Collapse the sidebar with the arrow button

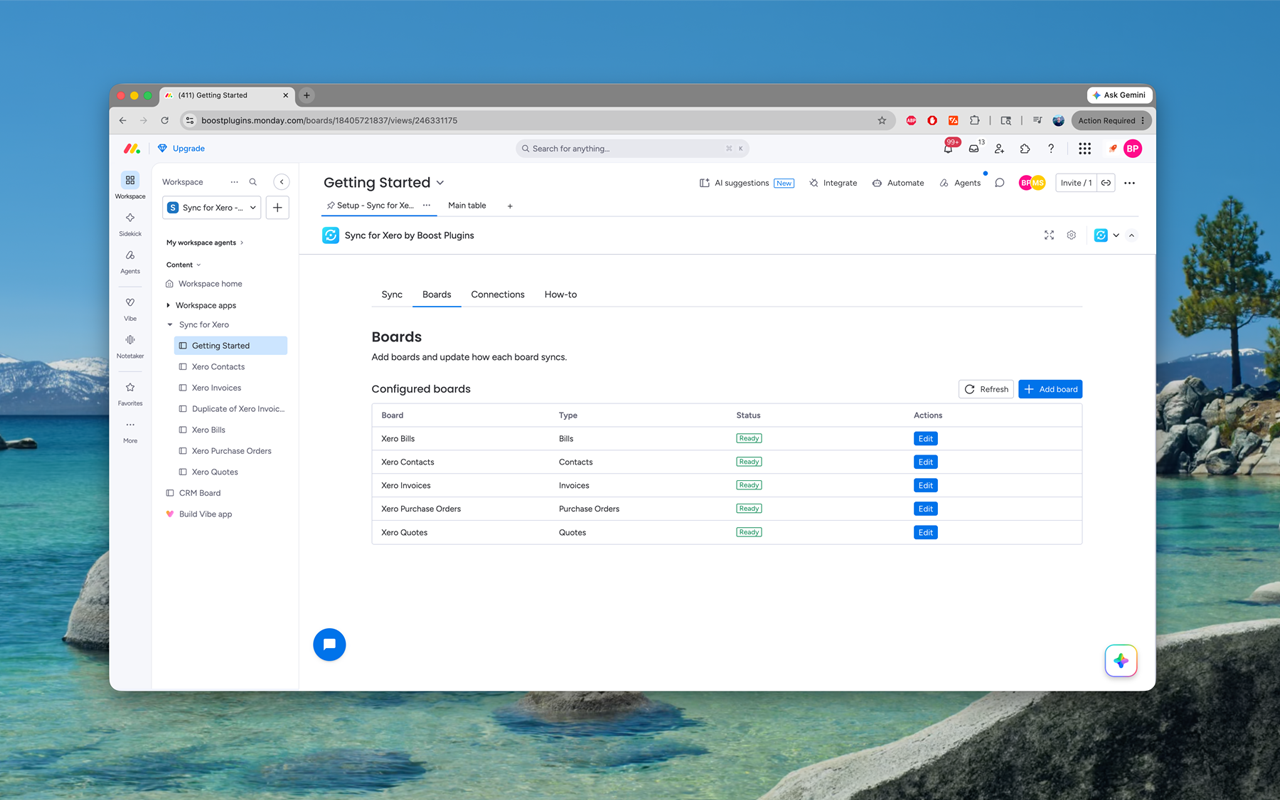click(282, 182)
